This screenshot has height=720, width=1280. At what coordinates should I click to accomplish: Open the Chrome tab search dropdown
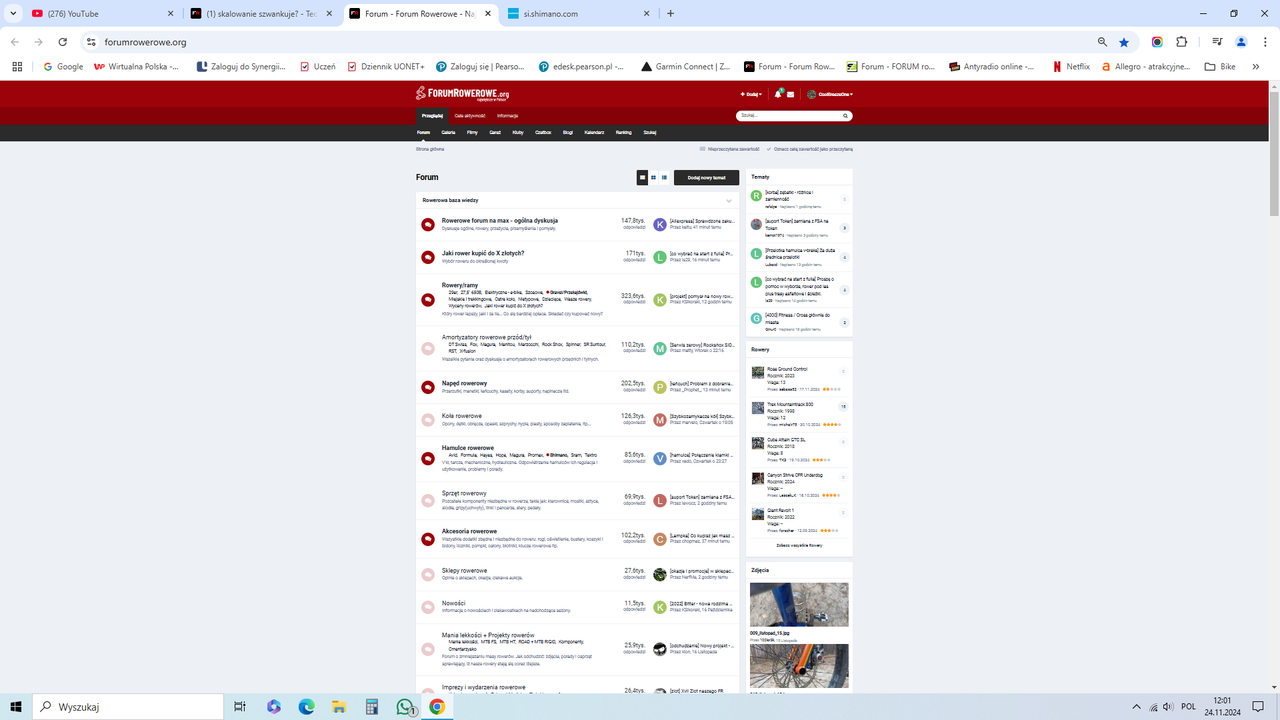13,14
